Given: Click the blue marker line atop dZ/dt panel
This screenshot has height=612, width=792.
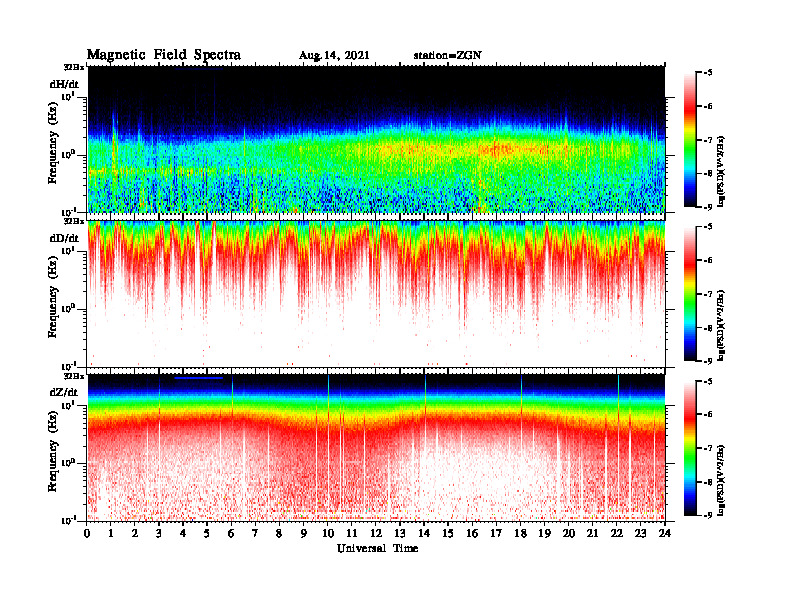Looking at the screenshot, I should point(199,378).
